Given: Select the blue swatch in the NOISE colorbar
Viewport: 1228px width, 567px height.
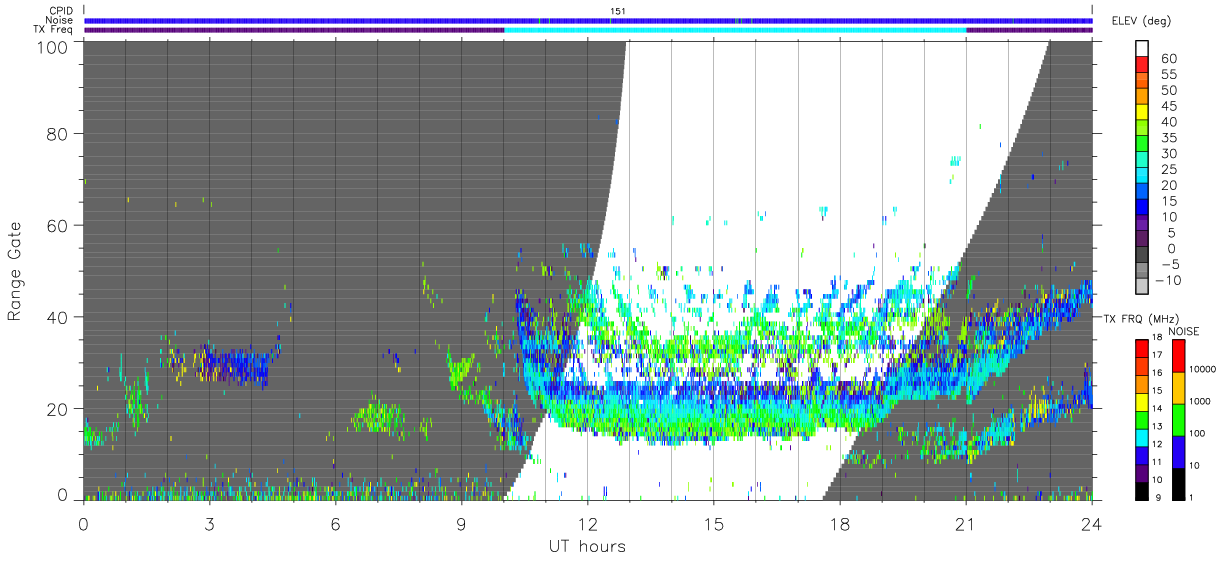Looking at the screenshot, I should pos(1179,451).
